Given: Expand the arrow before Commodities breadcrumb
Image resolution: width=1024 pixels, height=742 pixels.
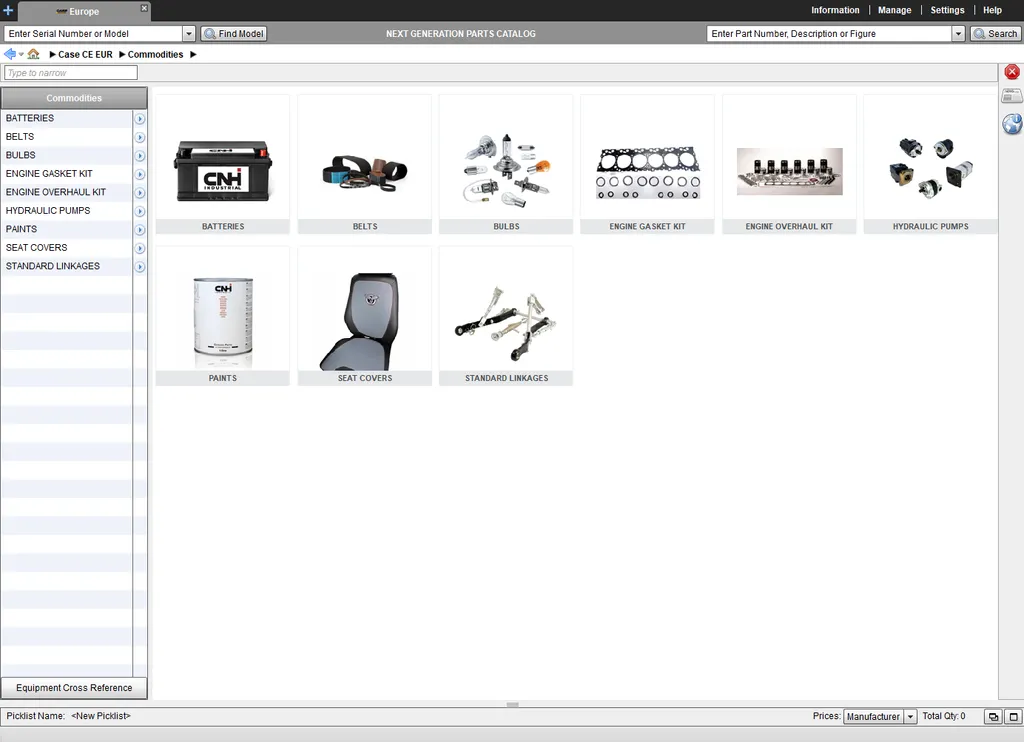Looking at the screenshot, I should [122, 55].
